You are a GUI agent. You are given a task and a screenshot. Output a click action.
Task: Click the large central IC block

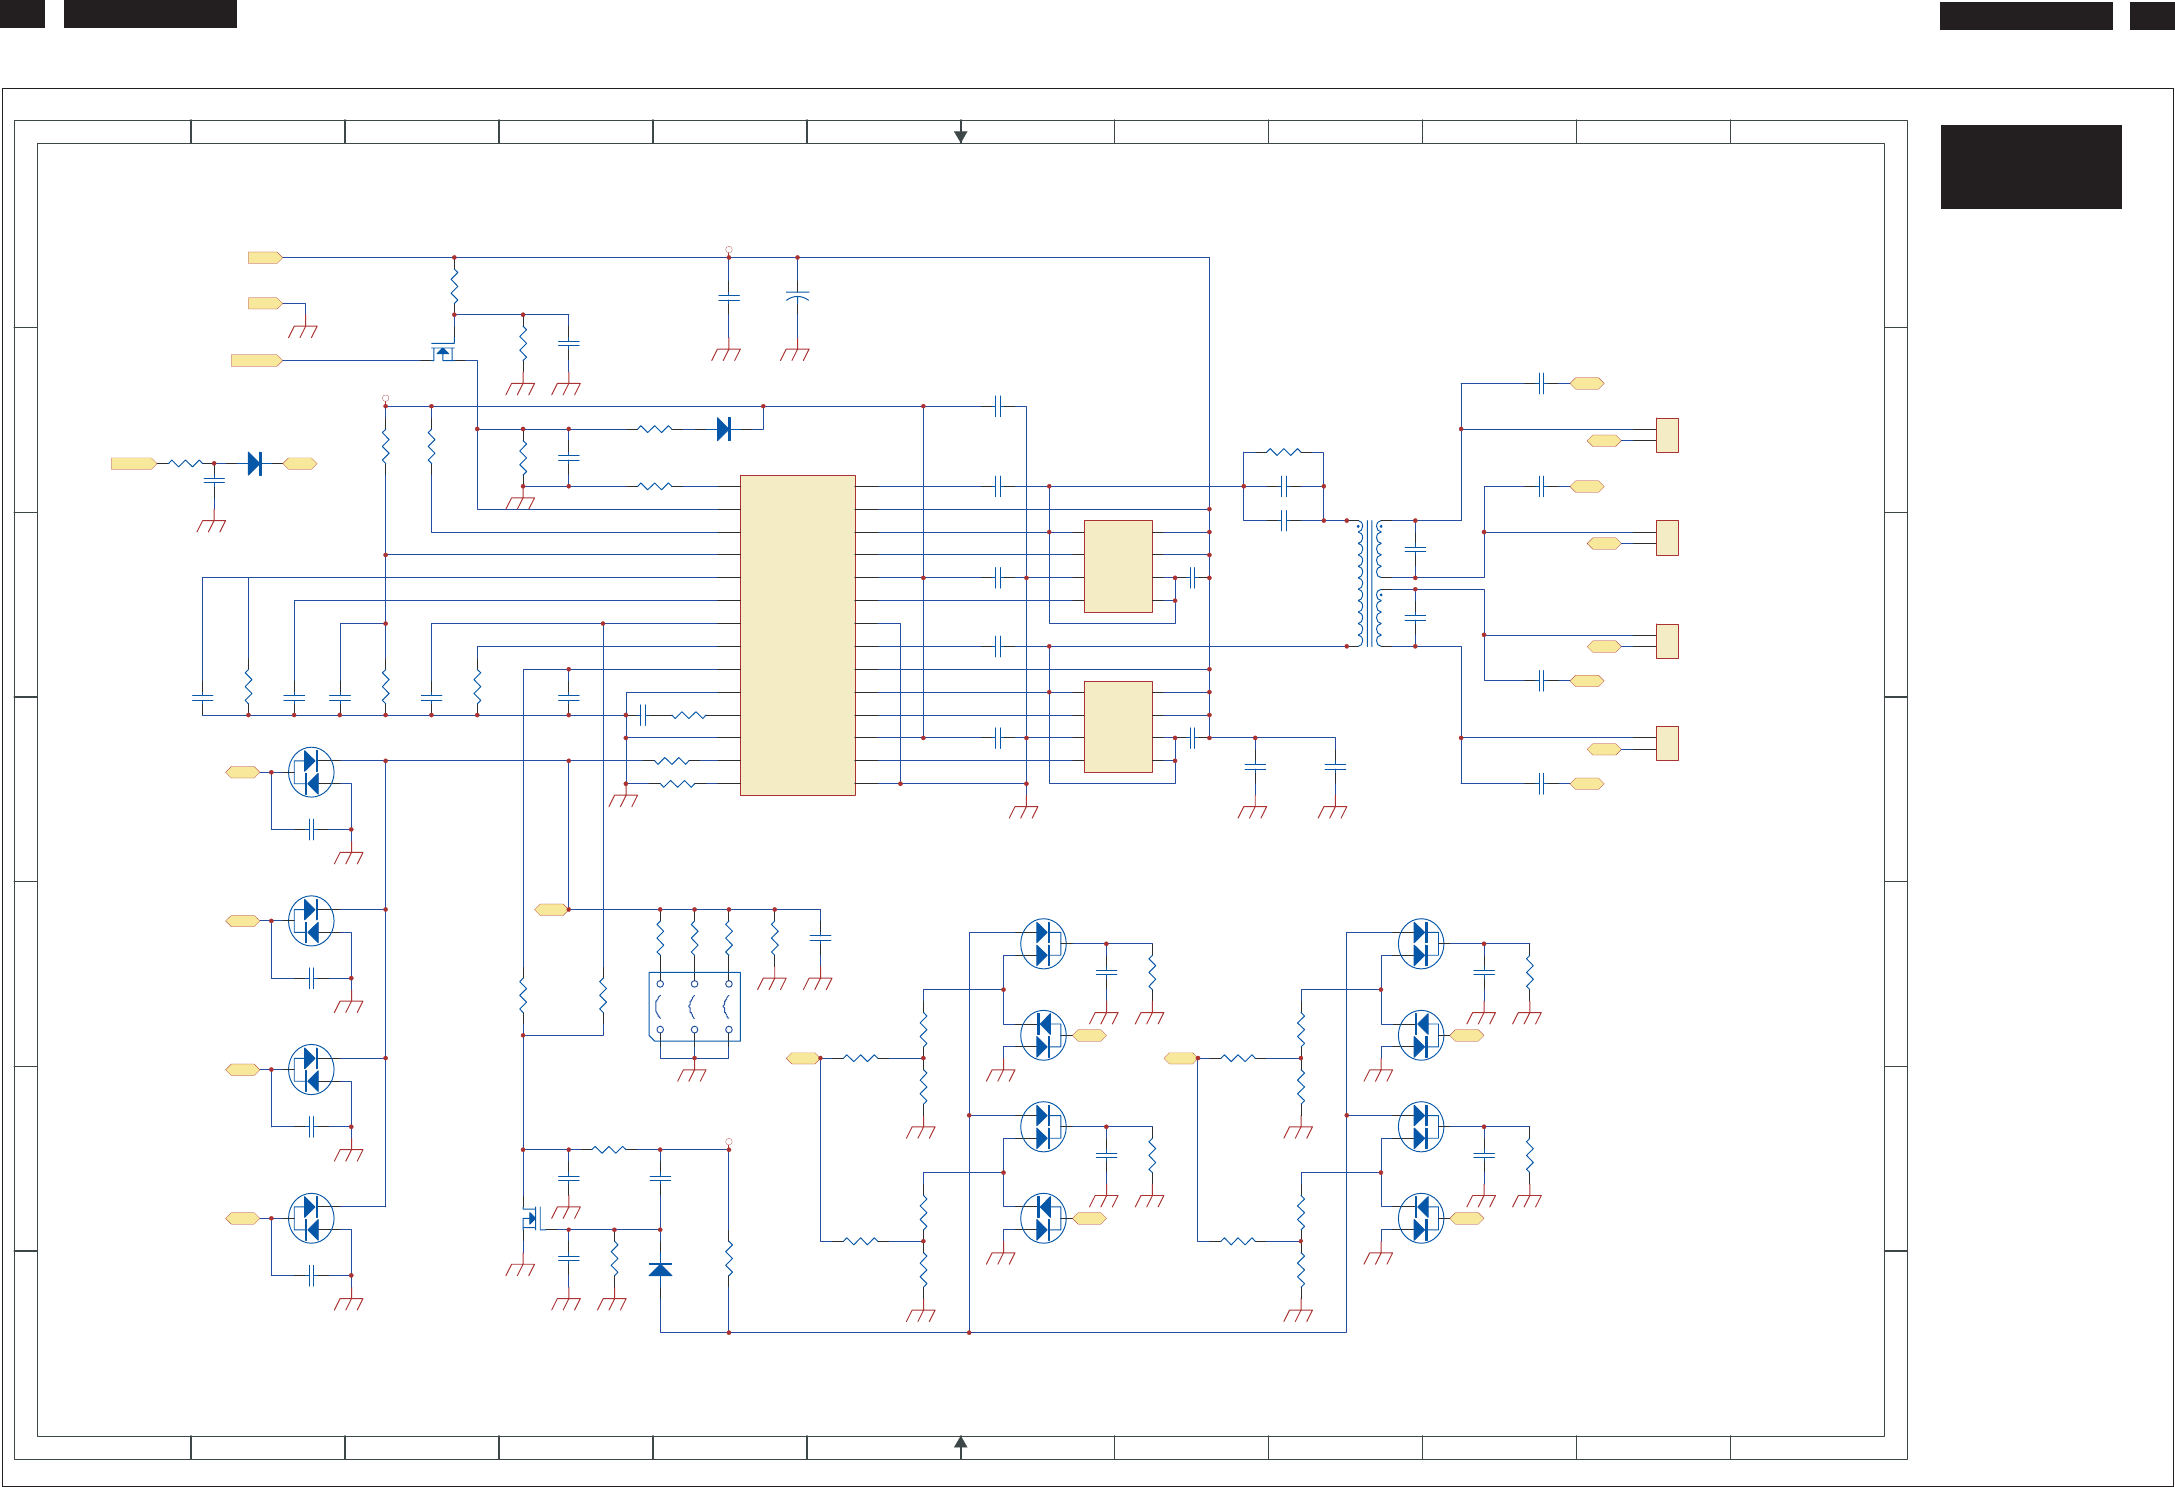click(x=797, y=635)
